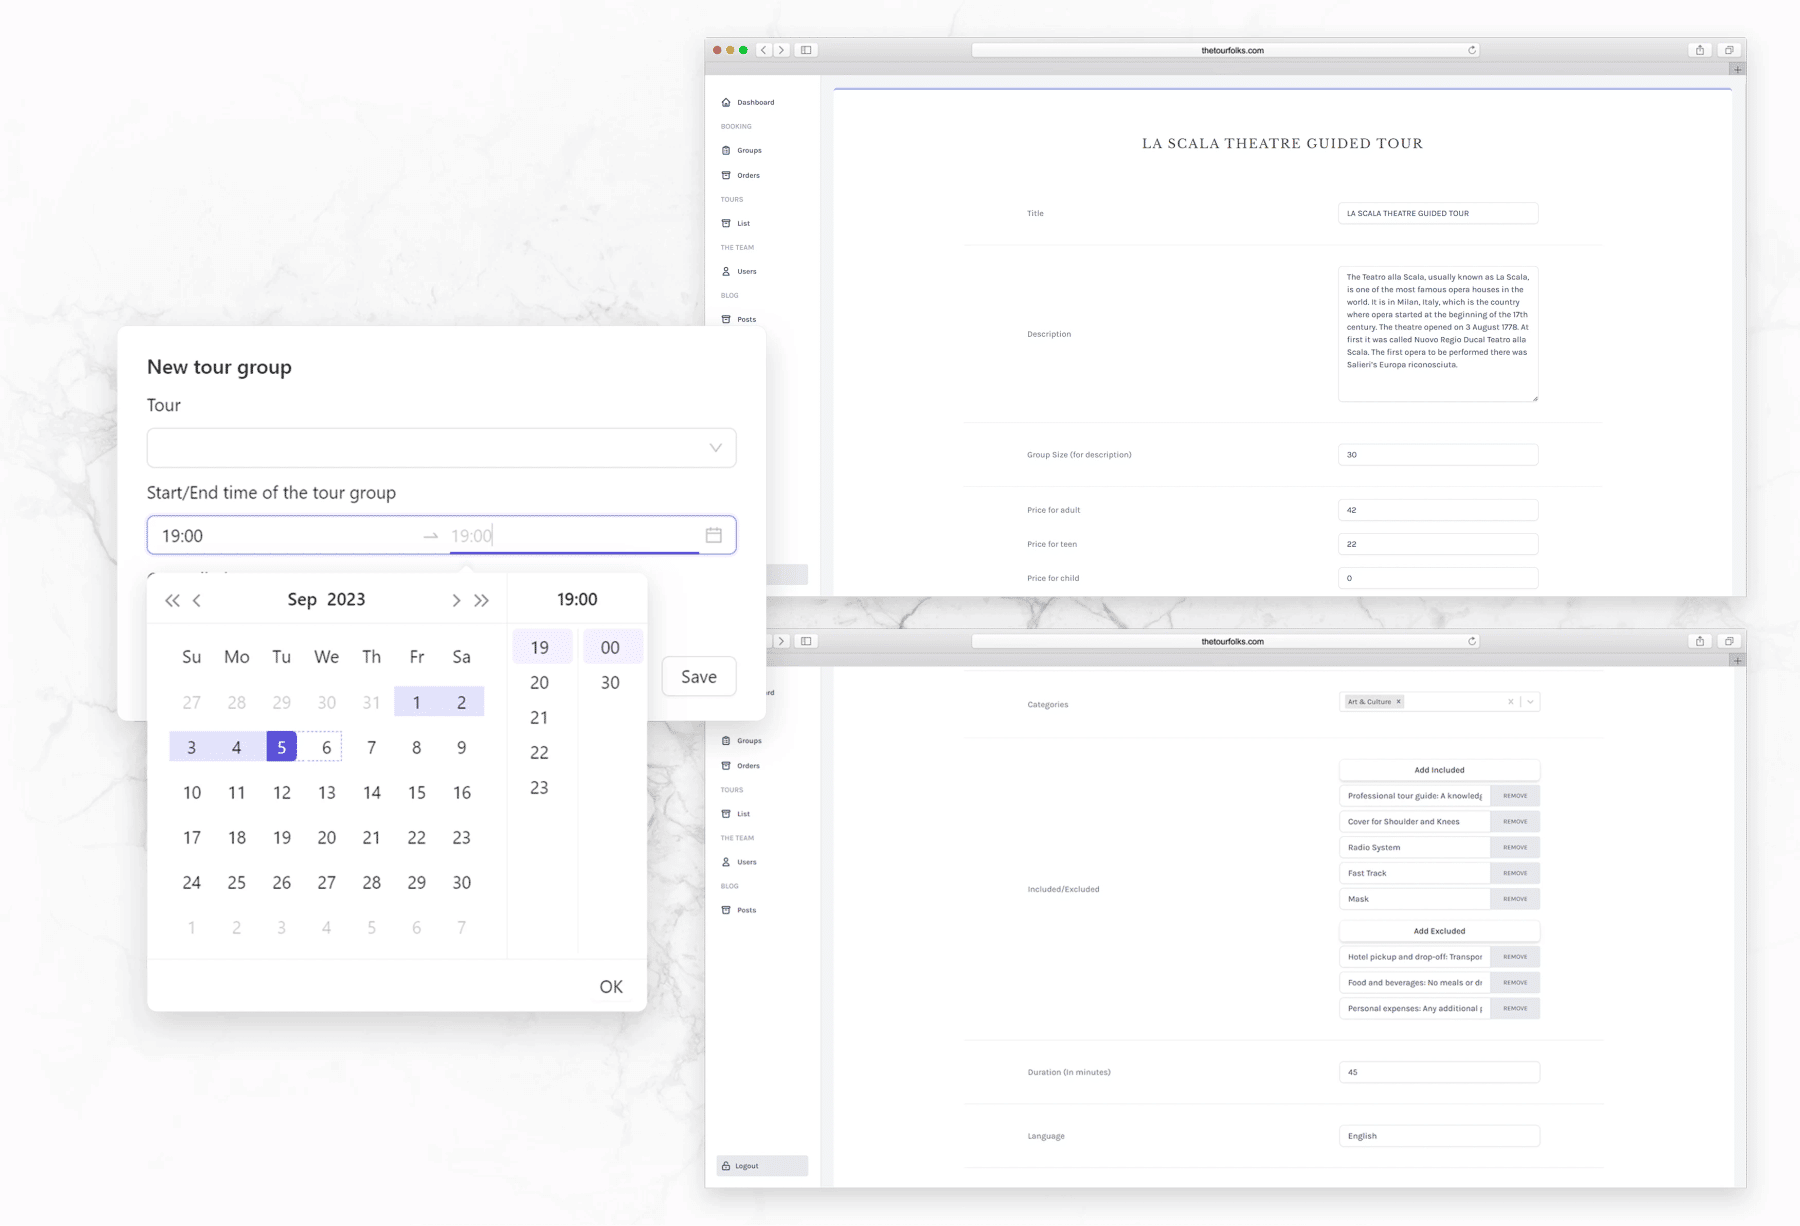Open Users in bottom window sidebar
The height and width of the screenshot is (1226, 1800).
coord(739,862)
